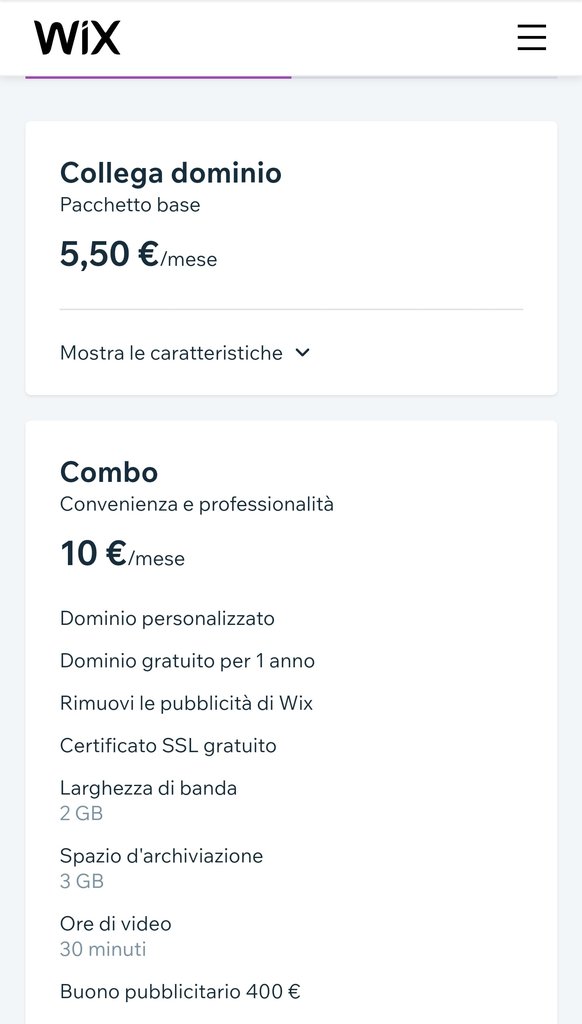This screenshot has height=1024, width=582.
Task: Click the 30 minuti video value
Action: (x=103, y=949)
